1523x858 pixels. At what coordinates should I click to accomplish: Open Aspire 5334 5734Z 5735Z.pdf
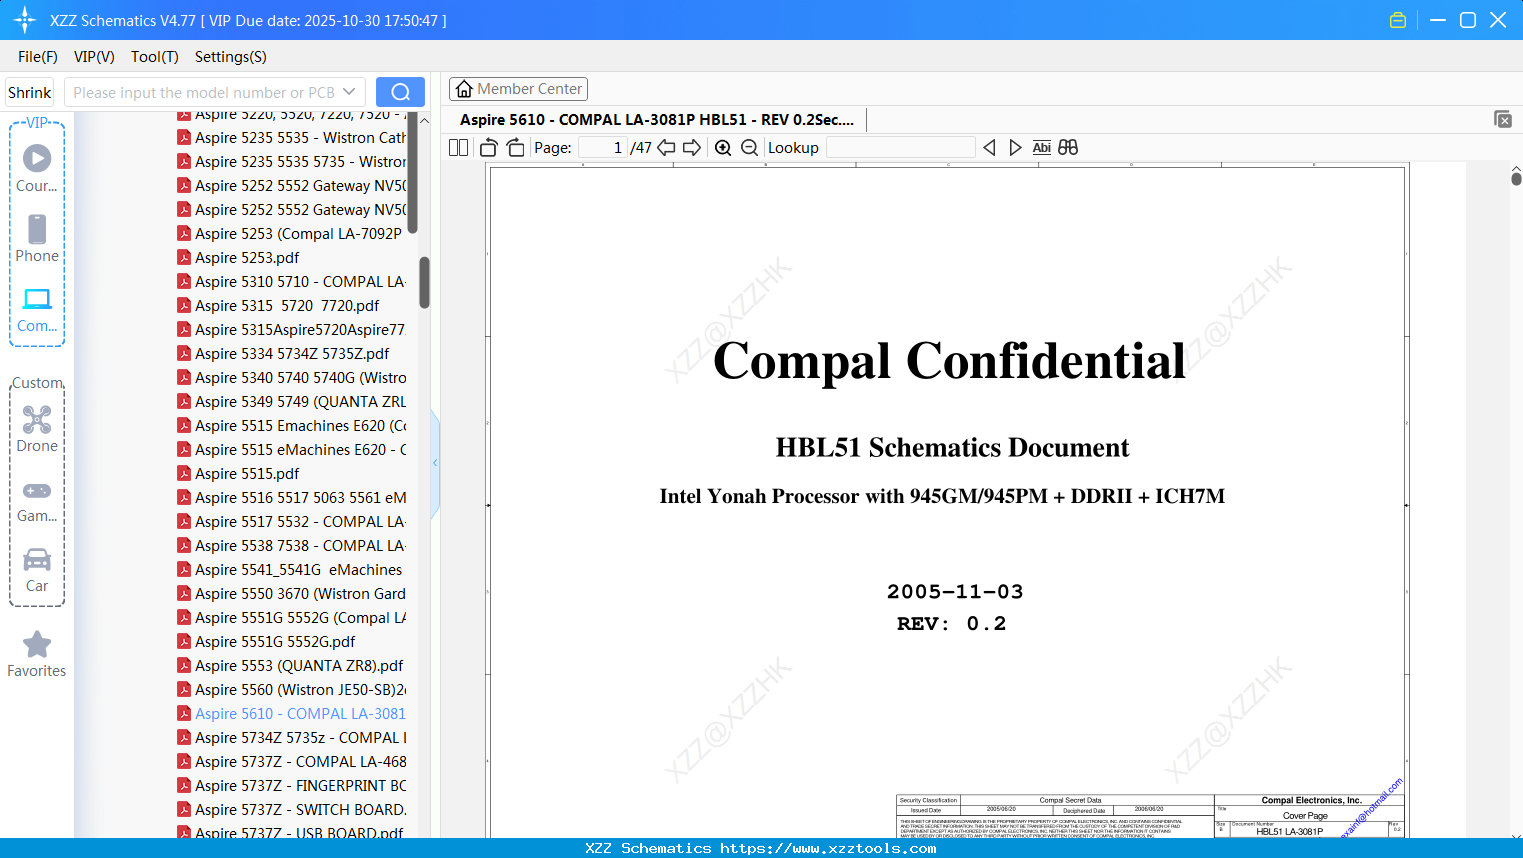click(x=283, y=354)
